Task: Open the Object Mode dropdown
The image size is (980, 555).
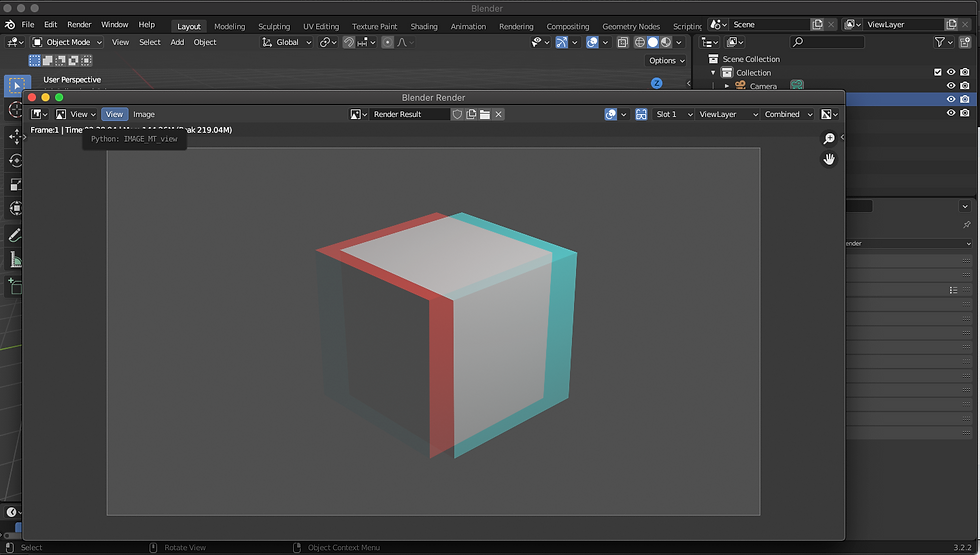Action: [x=67, y=42]
